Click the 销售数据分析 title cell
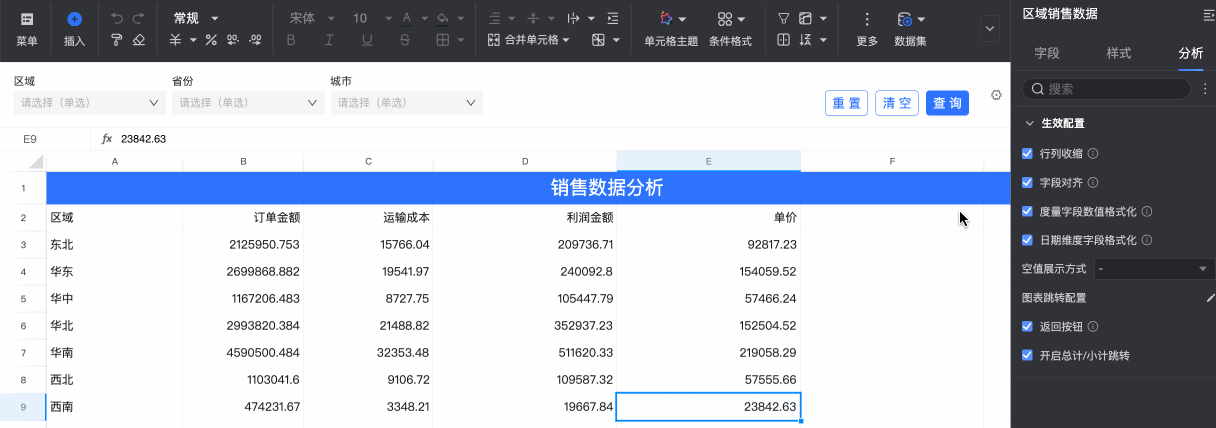 coord(607,187)
